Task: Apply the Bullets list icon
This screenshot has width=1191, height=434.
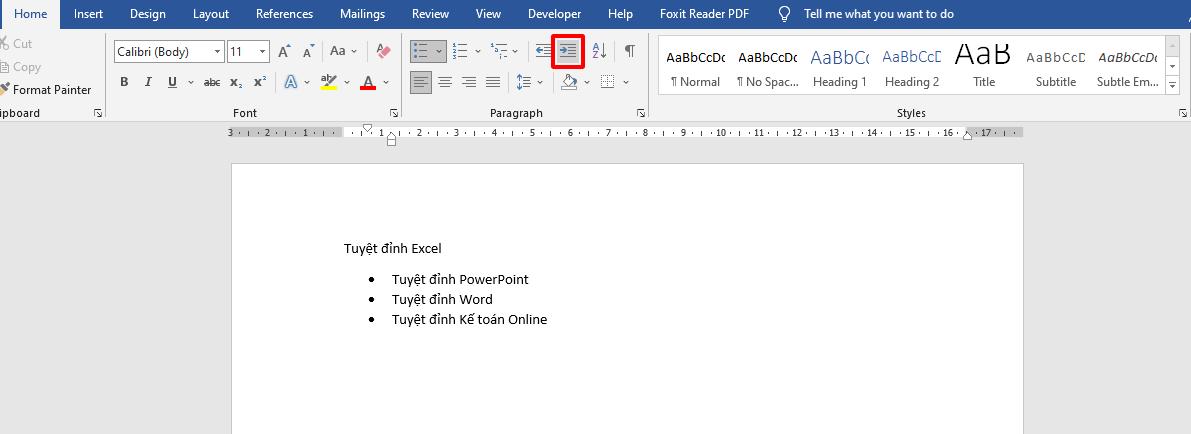Action: point(421,52)
